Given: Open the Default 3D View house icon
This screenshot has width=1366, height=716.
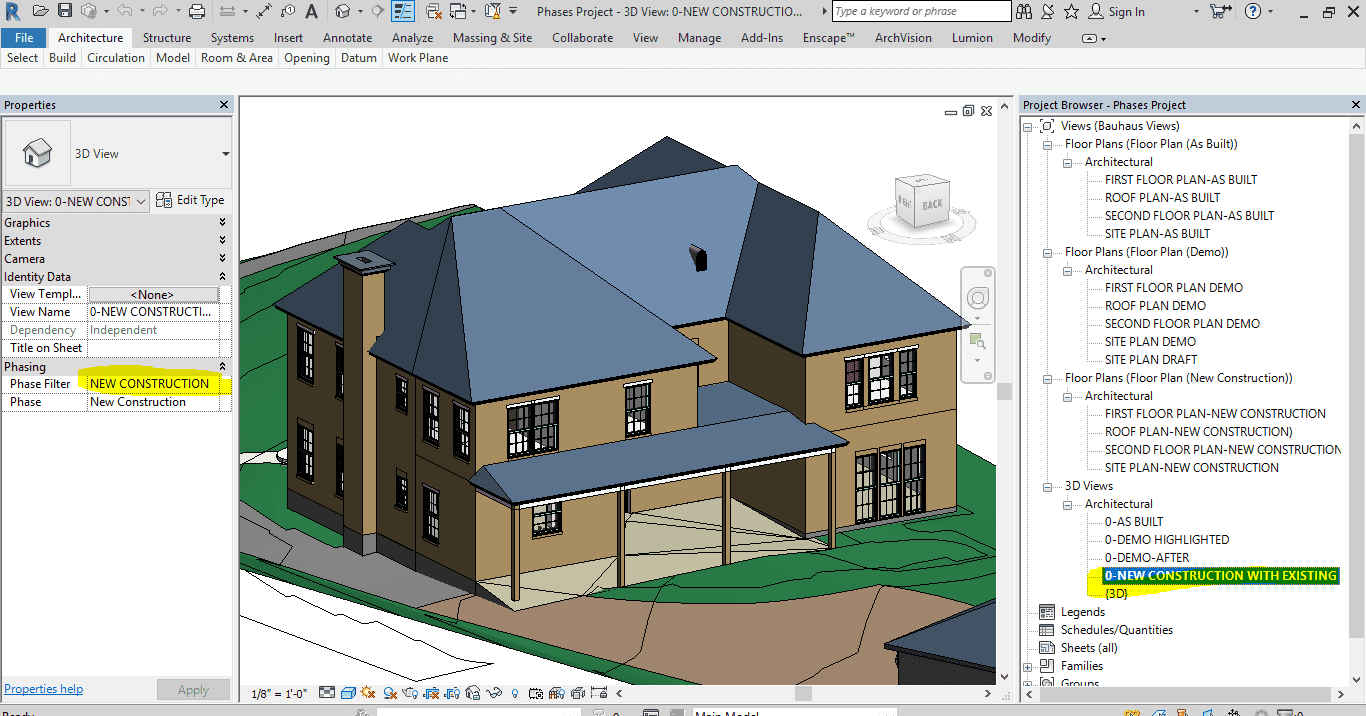Looking at the screenshot, I should pyautogui.click(x=343, y=12).
